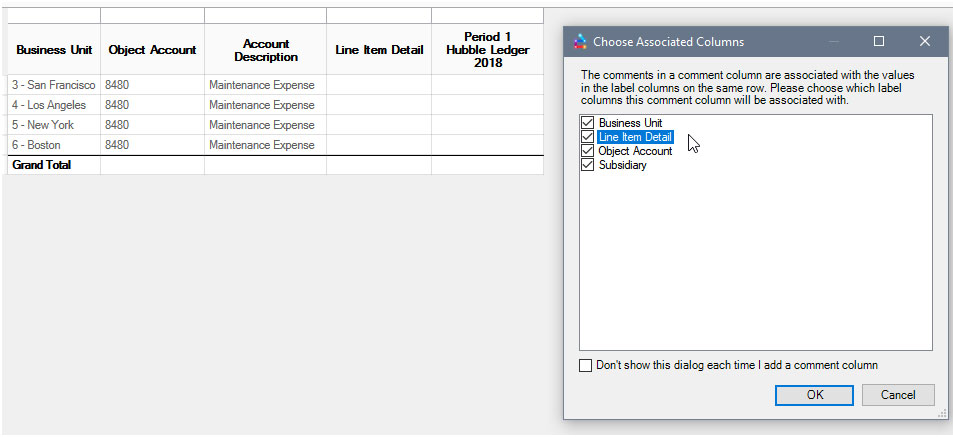Enable Don't show this dialog checkbox

point(586,365)
